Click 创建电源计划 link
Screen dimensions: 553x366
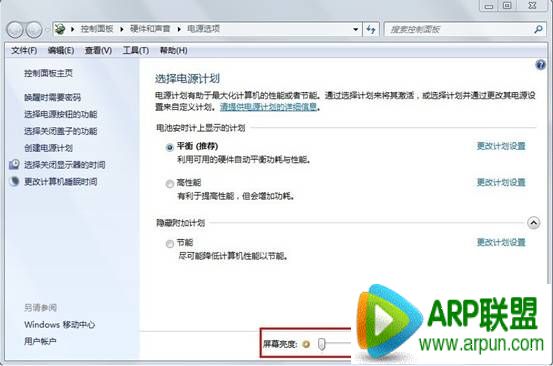coord(48,148)
